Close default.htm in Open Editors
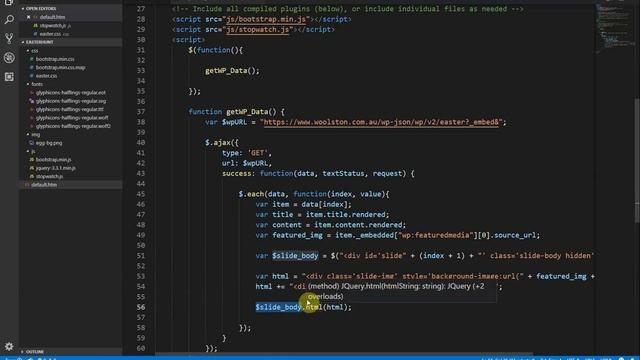 click(28, 17)
